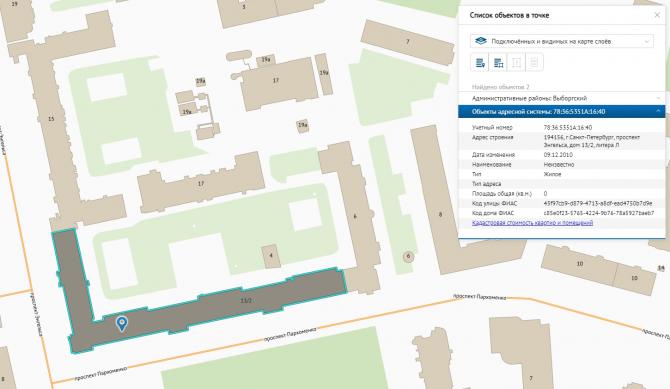
Task: Click the Код дома ФИАС value
Action: tap(599, 213)
